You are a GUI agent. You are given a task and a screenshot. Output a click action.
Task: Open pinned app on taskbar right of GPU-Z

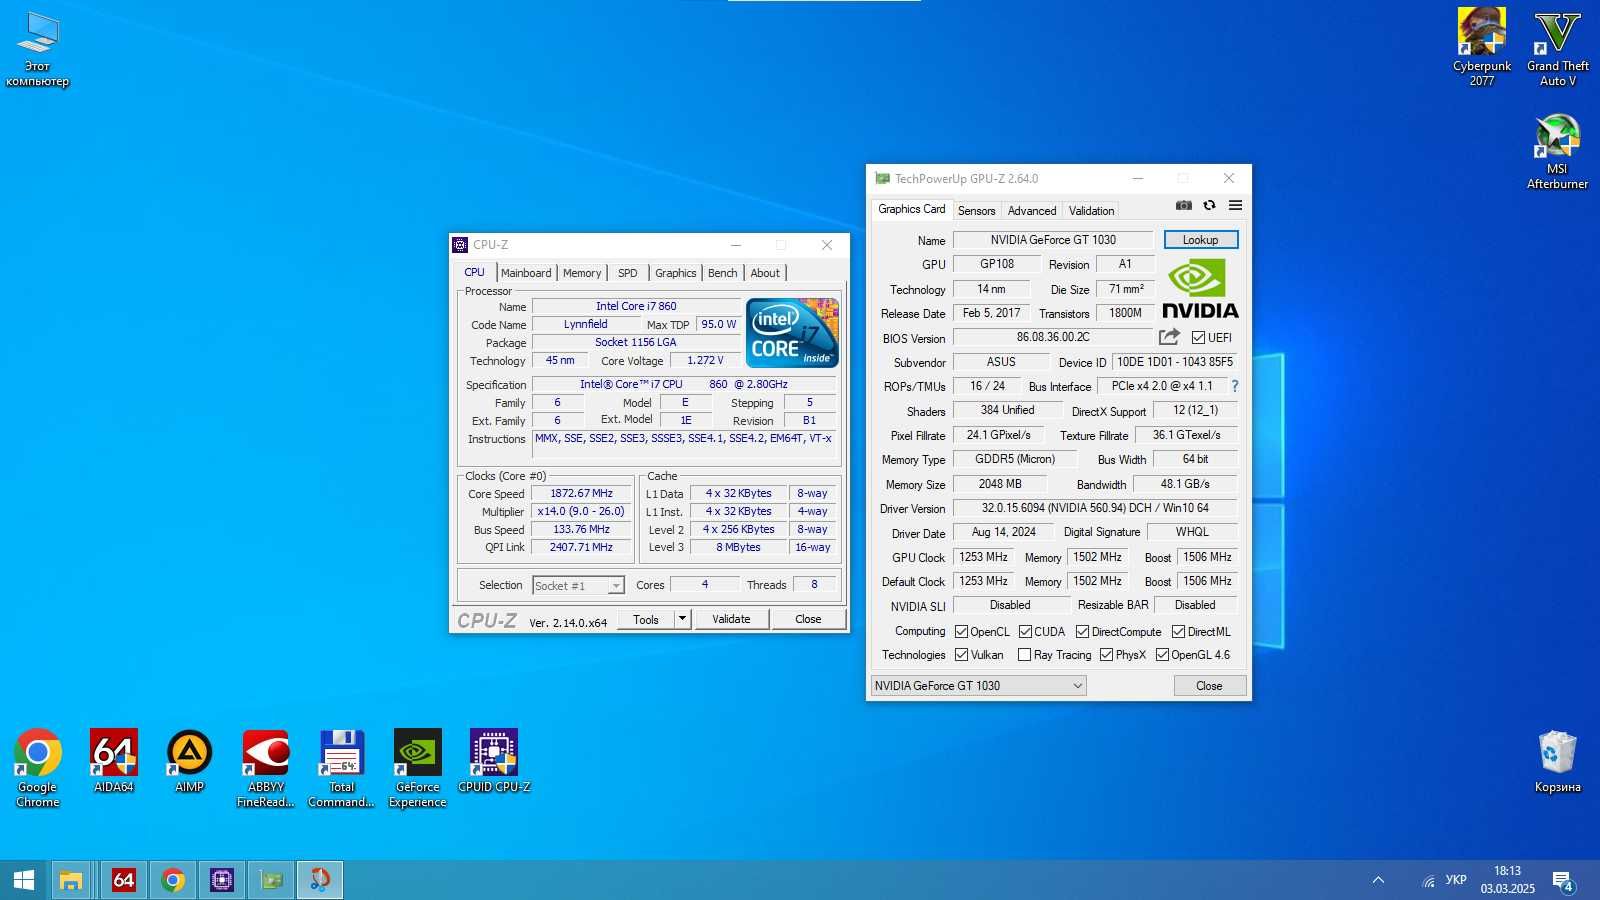point(320,880)
